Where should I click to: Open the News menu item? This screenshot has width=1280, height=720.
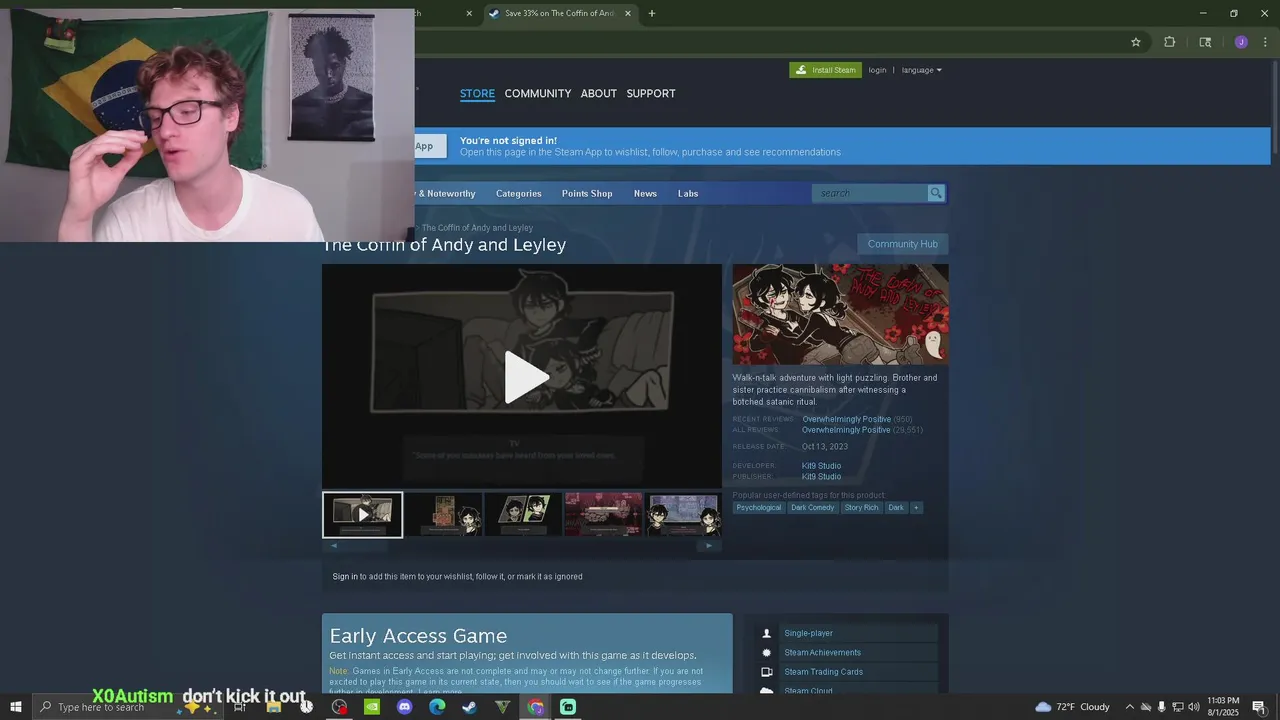pos(645,193)
